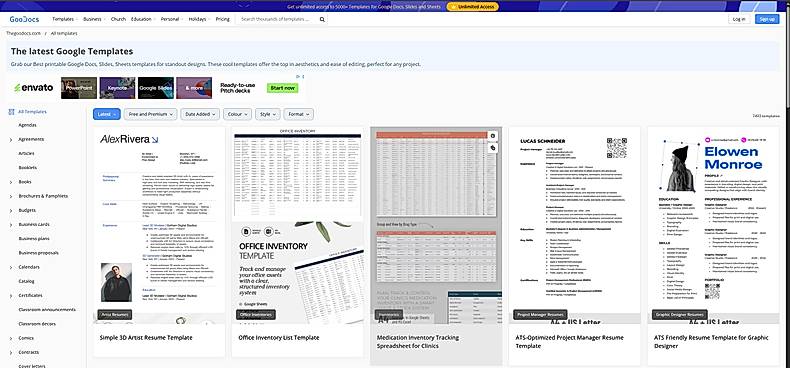Click the All Templates grid icon
Screen dimensions: 790x368
pyautogui.click(x=11, y=112)
